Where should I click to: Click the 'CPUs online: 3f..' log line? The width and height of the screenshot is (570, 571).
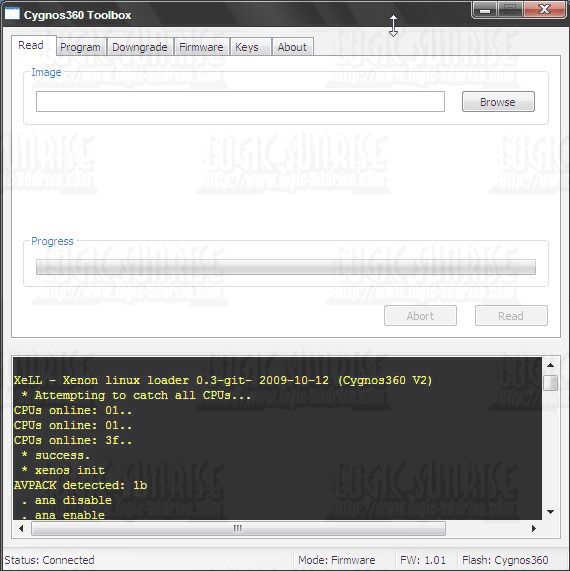(73, 440)
